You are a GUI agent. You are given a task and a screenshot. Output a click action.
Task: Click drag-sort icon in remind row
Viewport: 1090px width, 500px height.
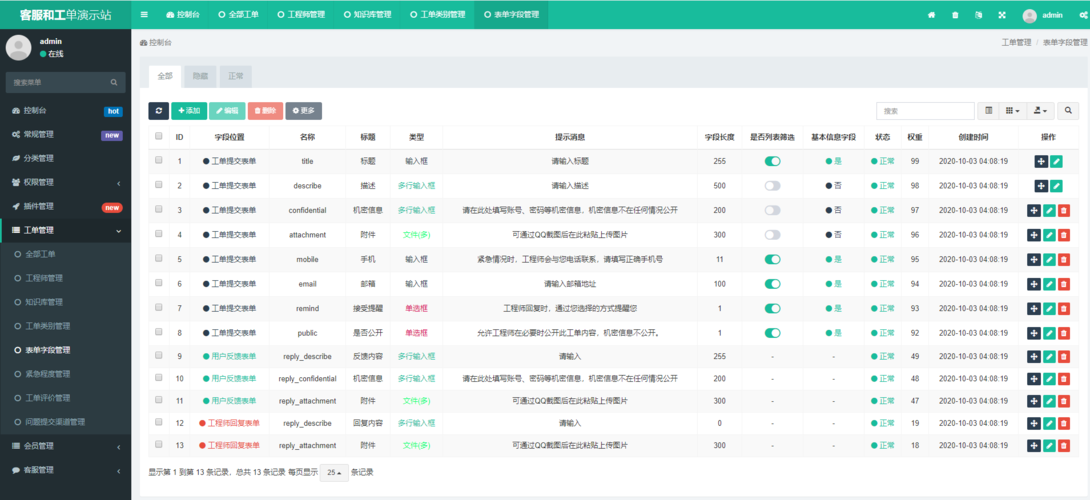click(x=1034, y=308)
